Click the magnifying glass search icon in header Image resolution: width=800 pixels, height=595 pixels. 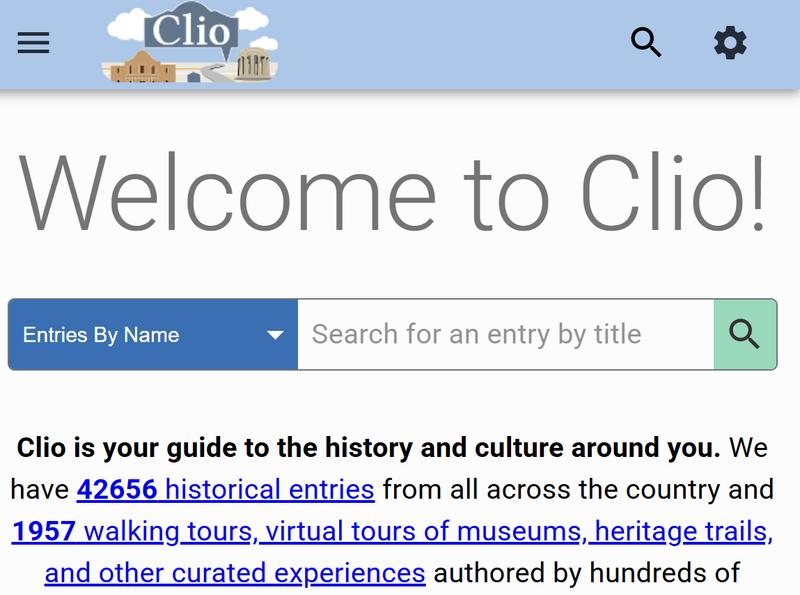click(646, 43)
